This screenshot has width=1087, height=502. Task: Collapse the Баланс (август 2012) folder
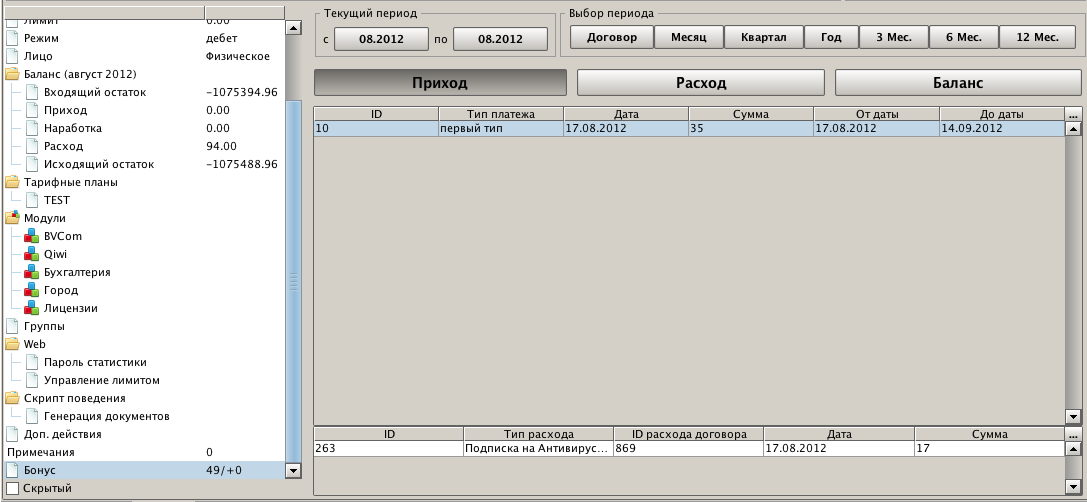pyautogui.click(x=13, y=74)
